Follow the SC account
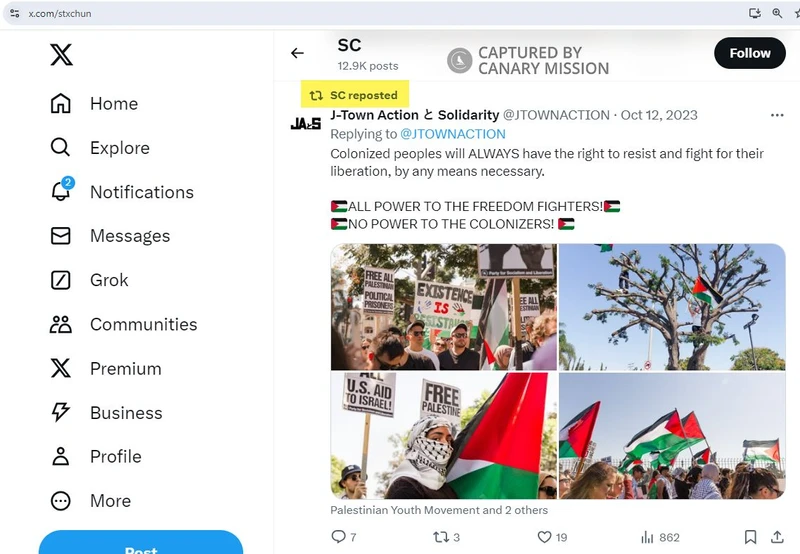Image resolution: width=800 pixels, height=554 pixels. point(749,53)
